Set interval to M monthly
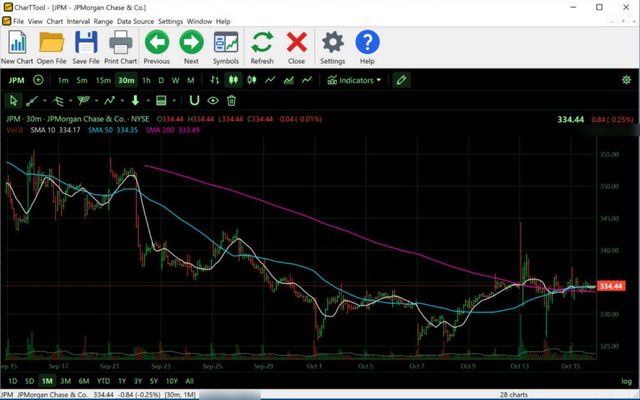This screenshot has width=640, height=400. coord(191,80)
